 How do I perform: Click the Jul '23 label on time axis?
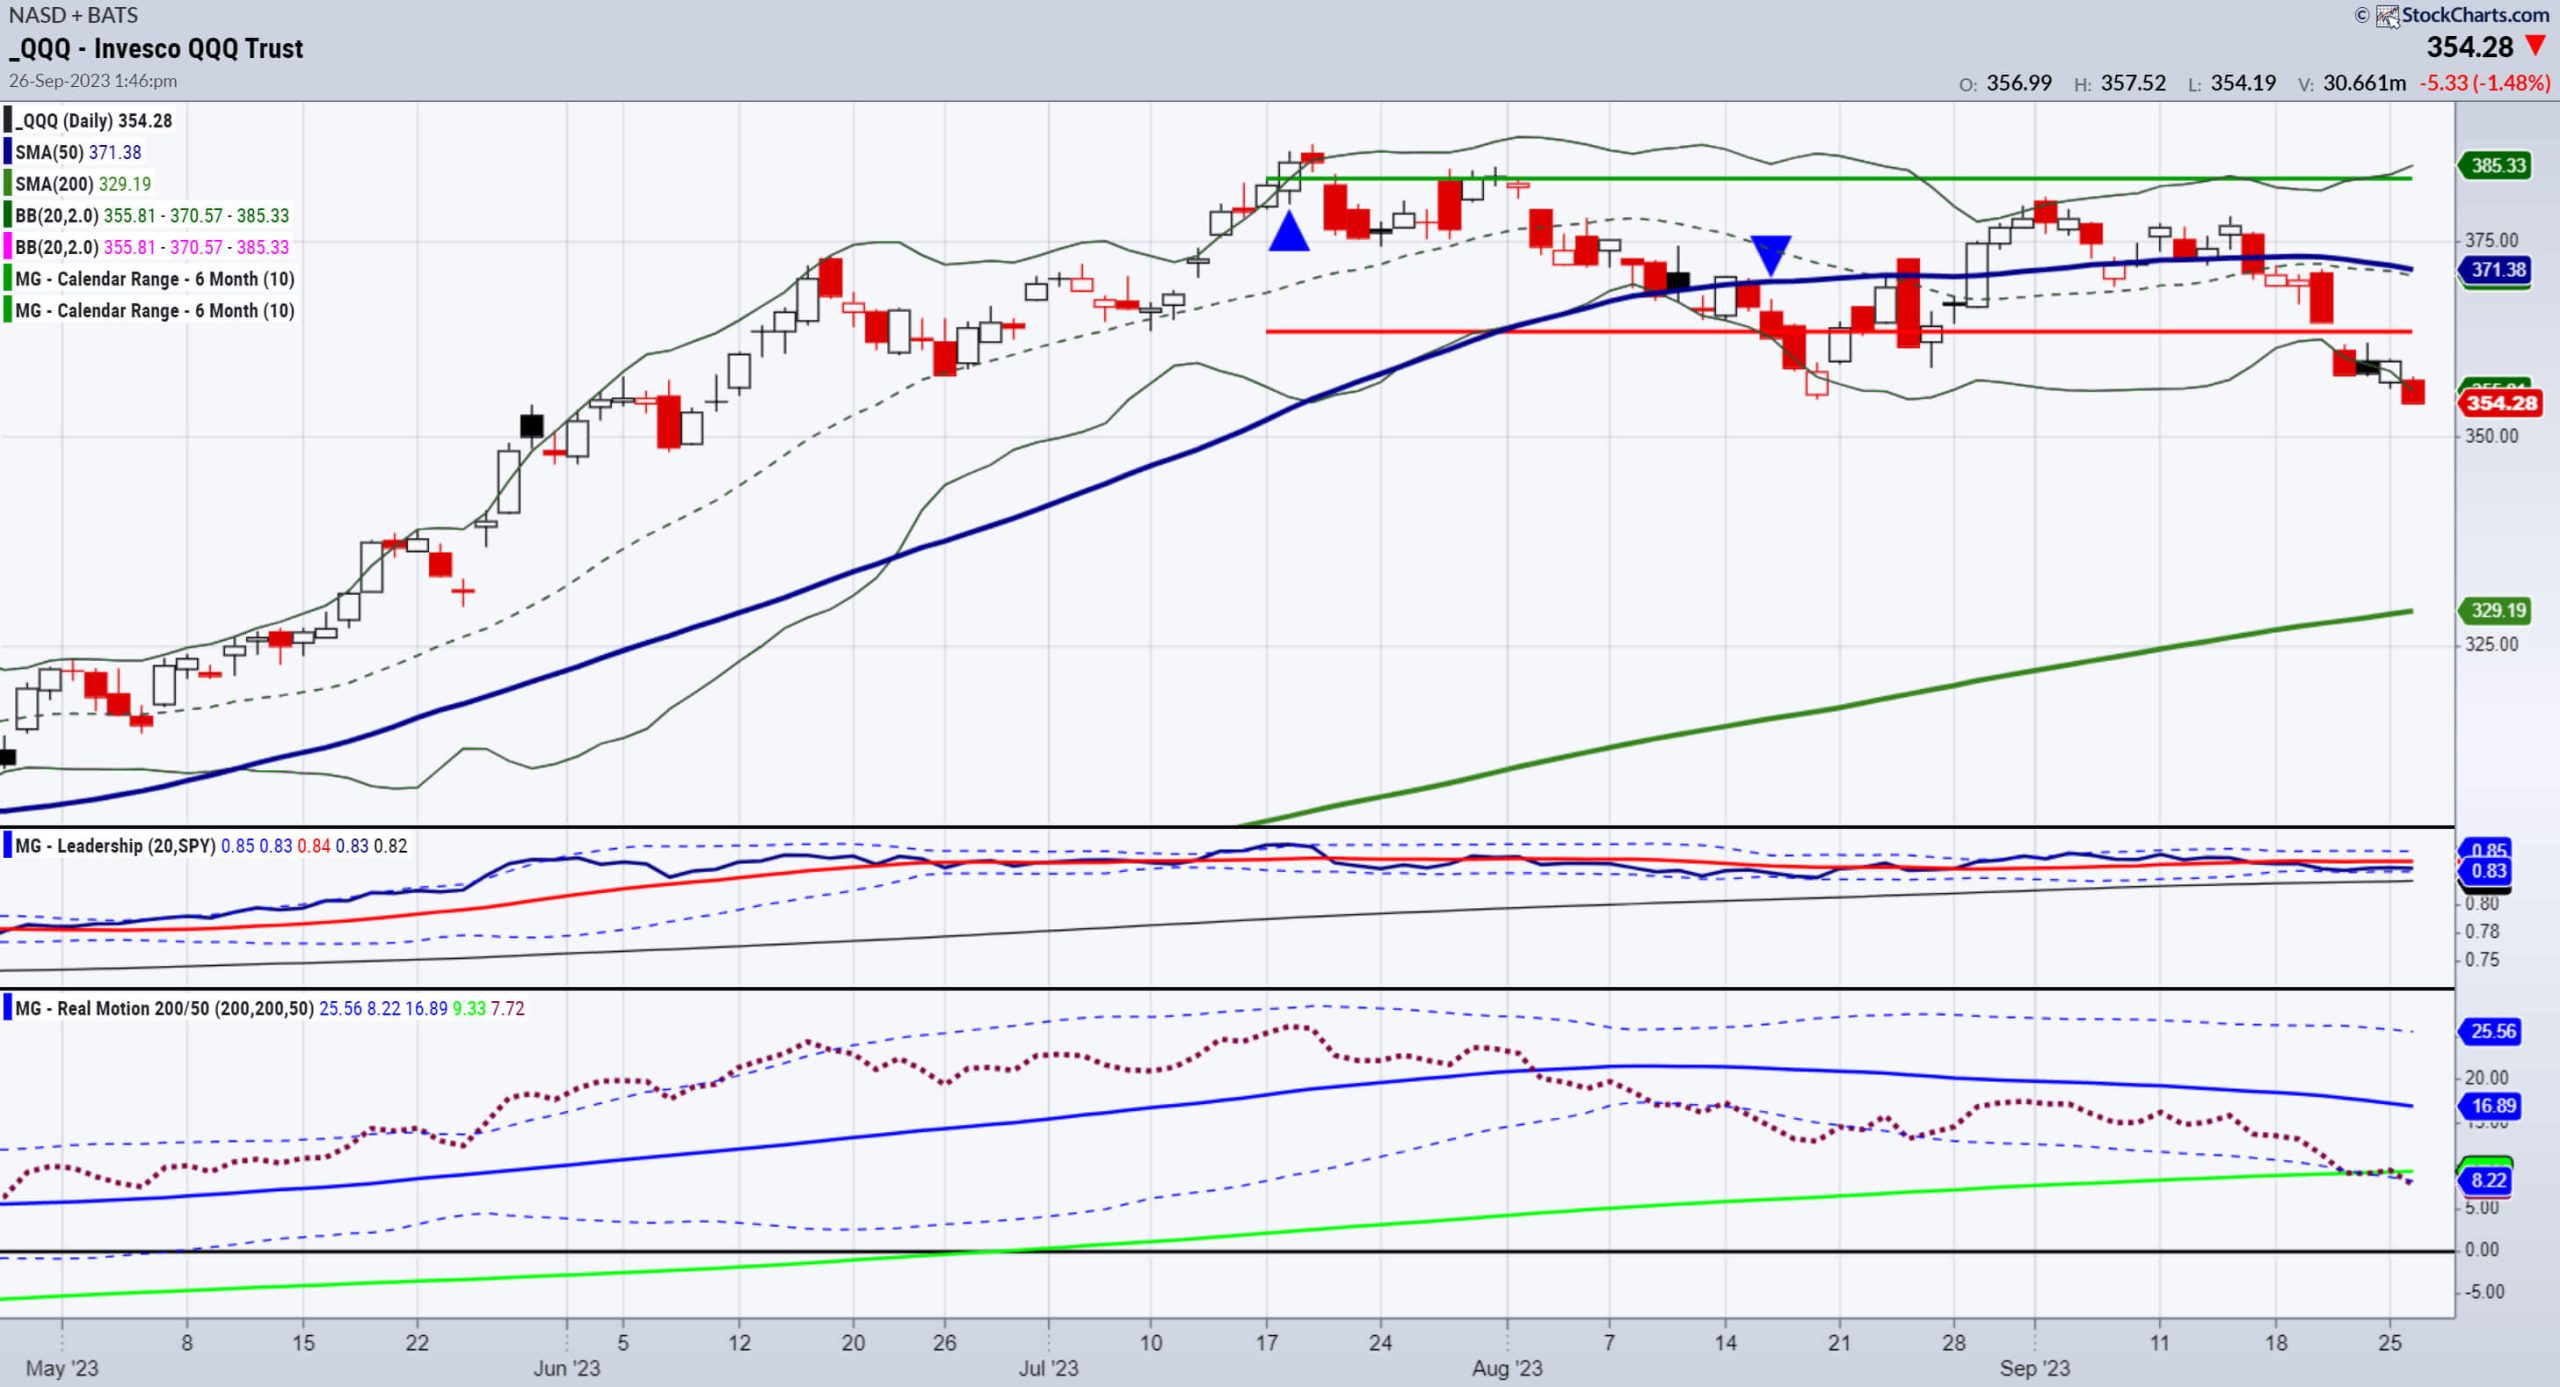(1048, 1368)
